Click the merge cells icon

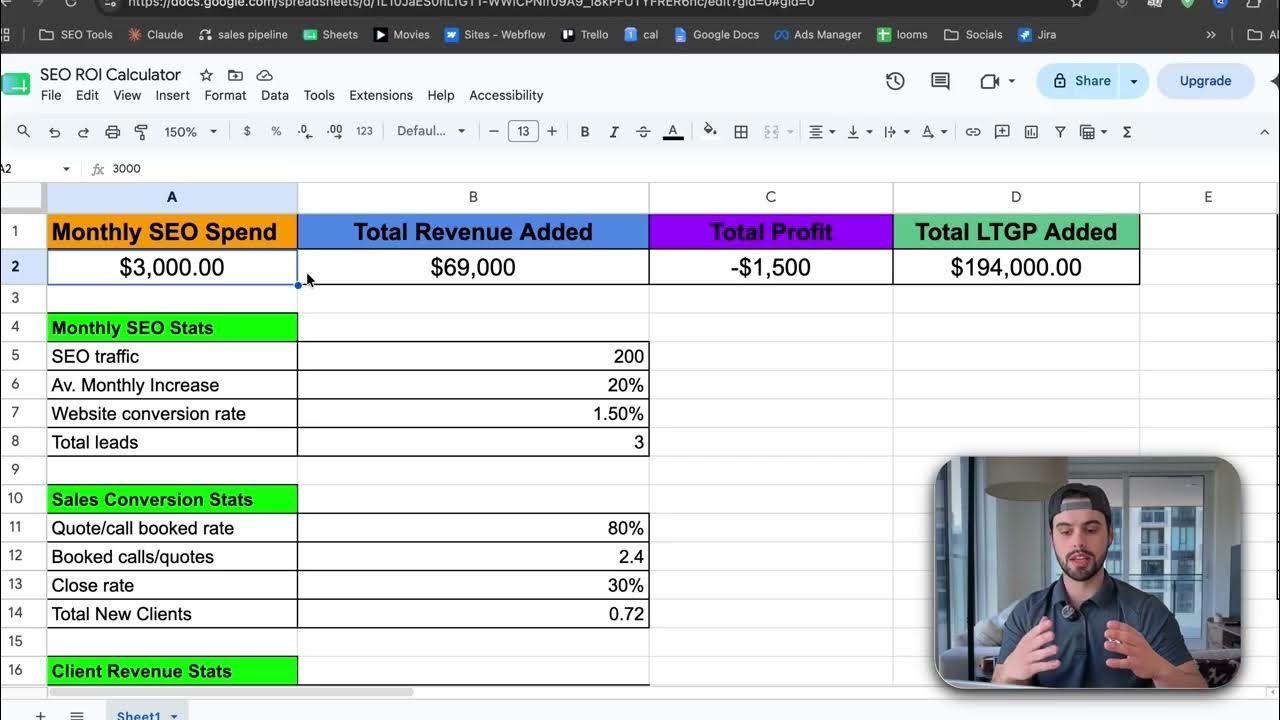coord(771,132)
